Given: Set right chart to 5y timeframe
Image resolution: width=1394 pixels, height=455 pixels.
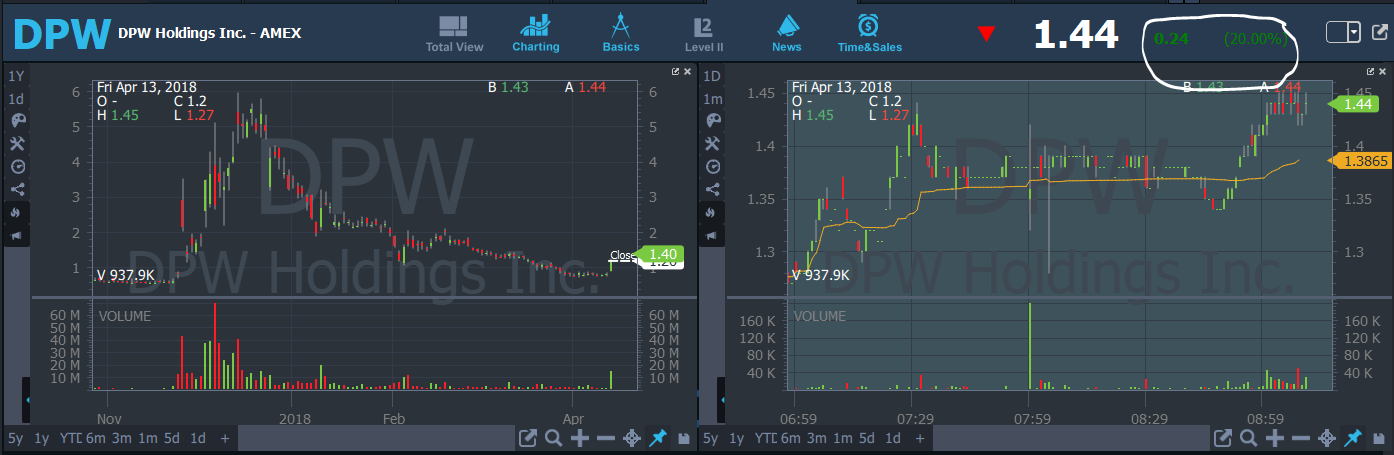Looking at the screenshot, I should click(712, 438).
